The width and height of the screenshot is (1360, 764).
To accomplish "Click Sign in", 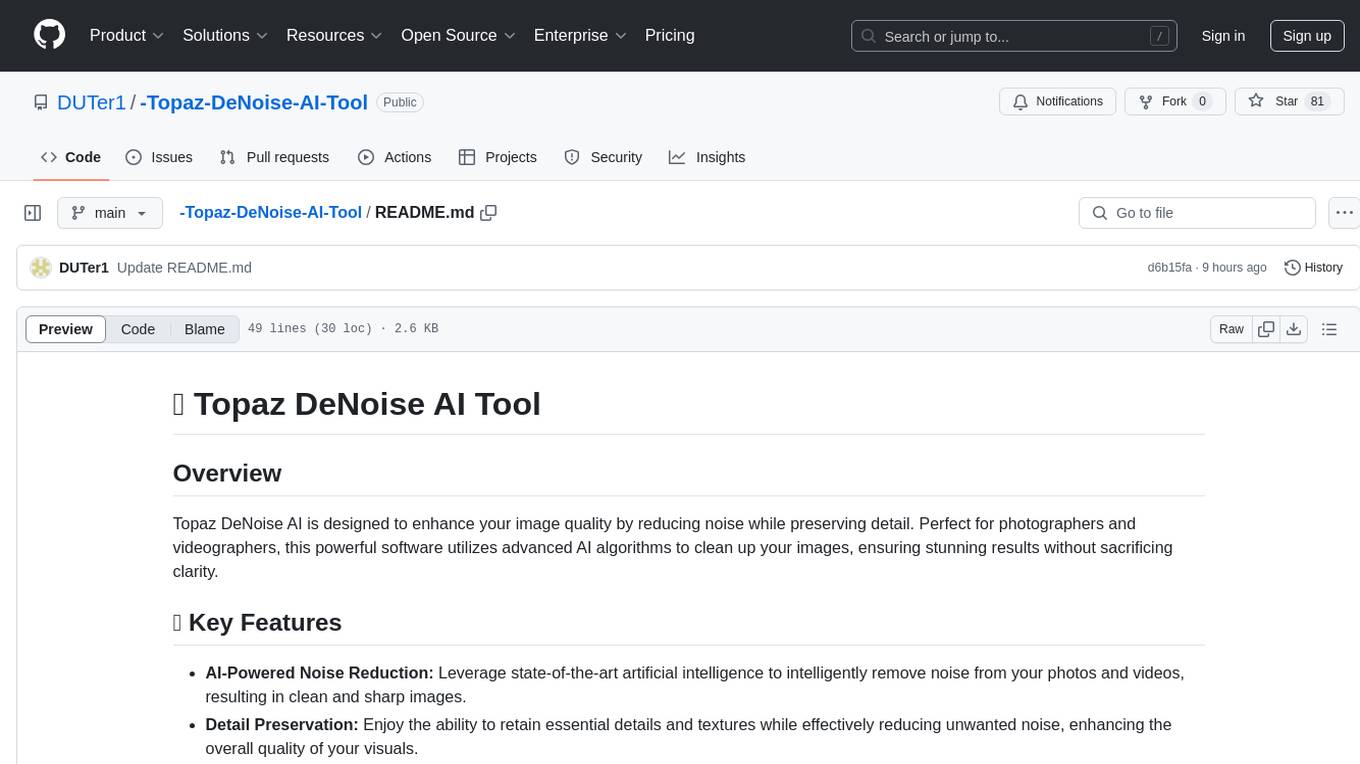I will click(x=1223, y=36).
